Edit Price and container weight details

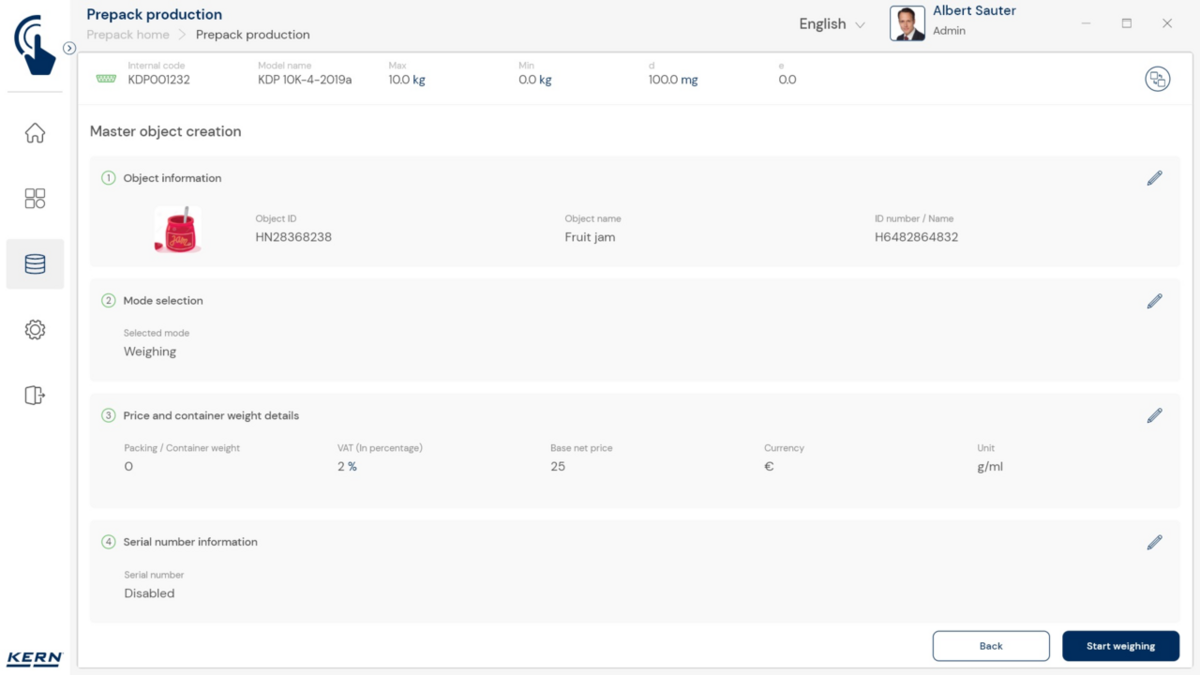1154,416
